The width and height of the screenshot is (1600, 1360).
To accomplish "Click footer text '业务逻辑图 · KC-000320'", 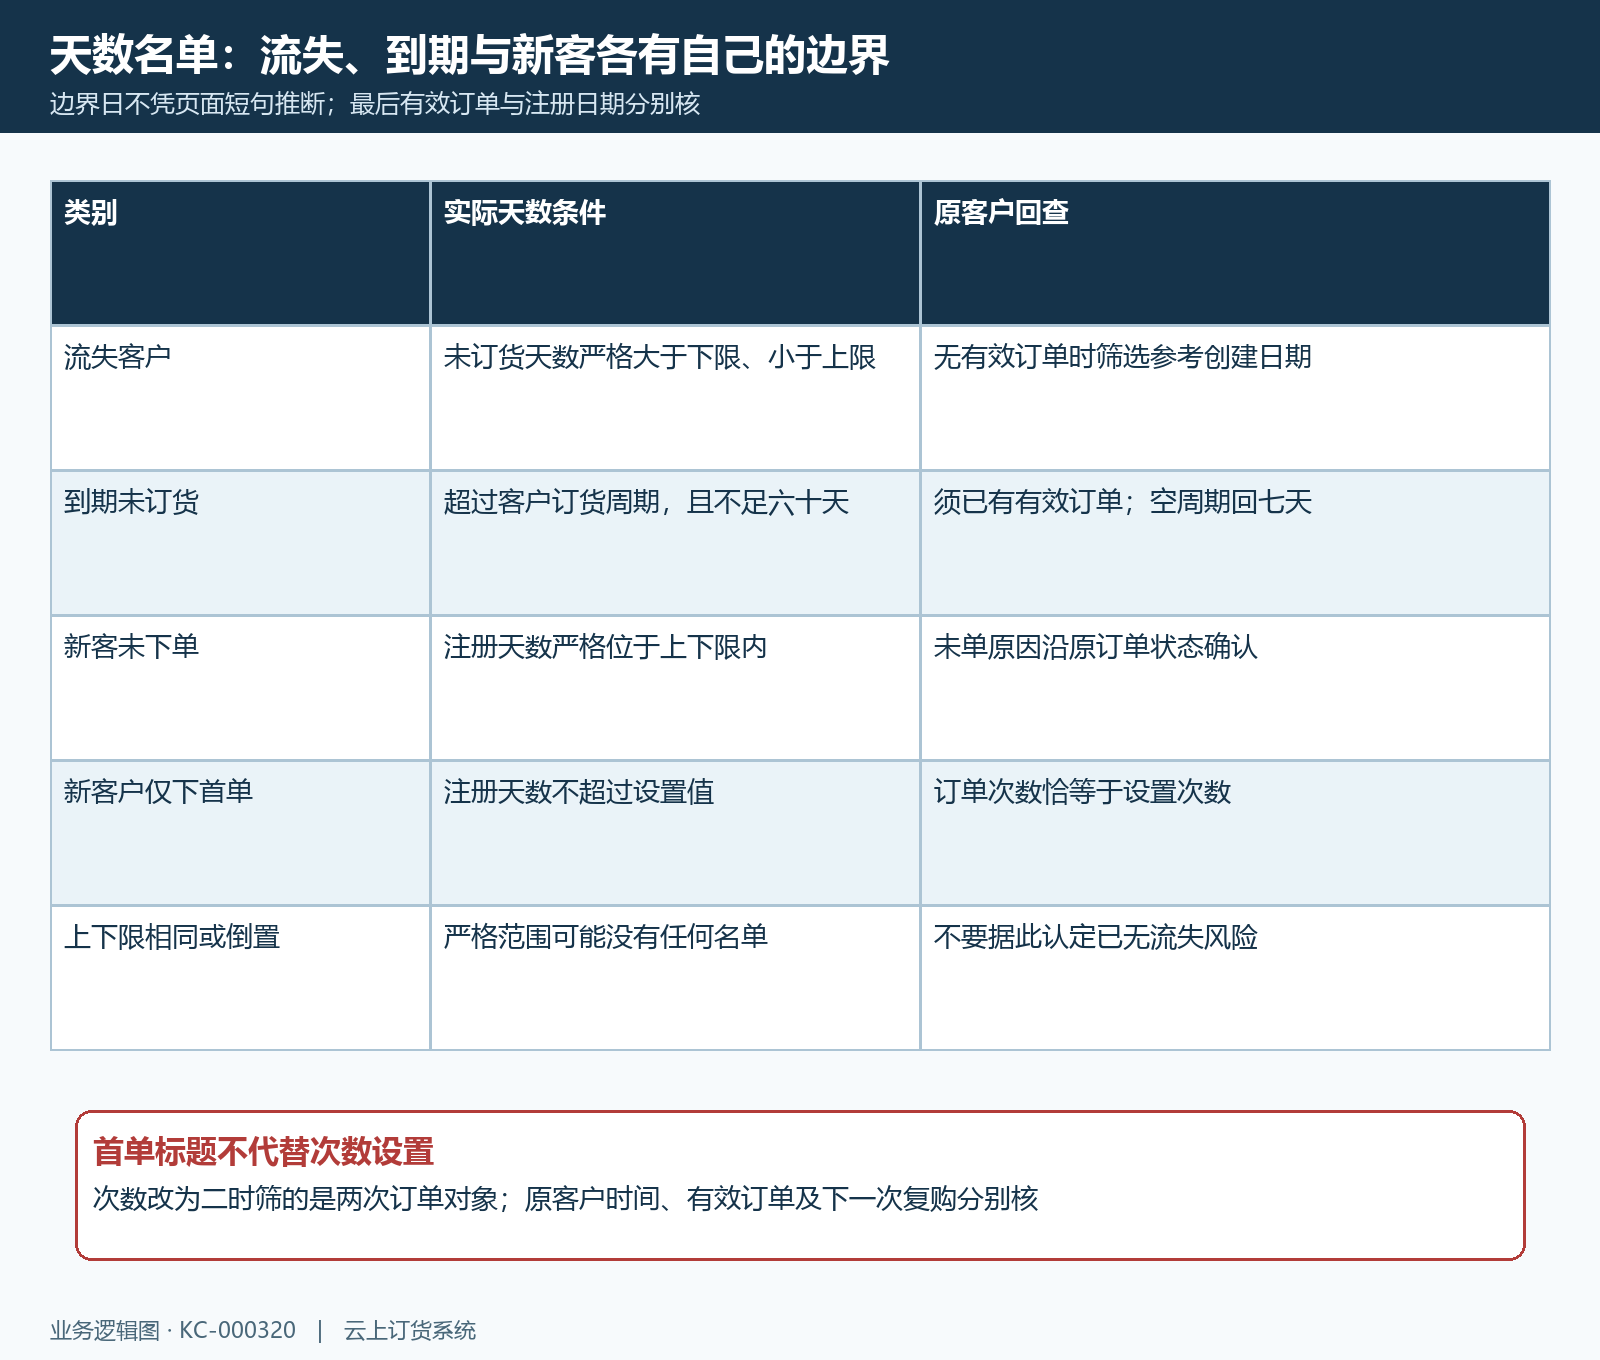I will click(173, 1331).
